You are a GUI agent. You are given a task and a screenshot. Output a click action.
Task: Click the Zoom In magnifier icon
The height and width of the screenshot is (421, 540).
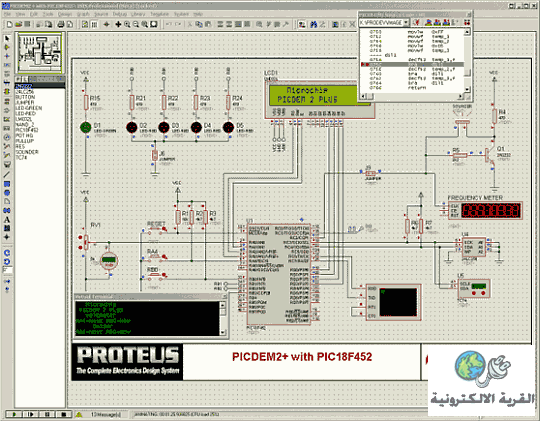pyautogui.click(x=127, y=24)
